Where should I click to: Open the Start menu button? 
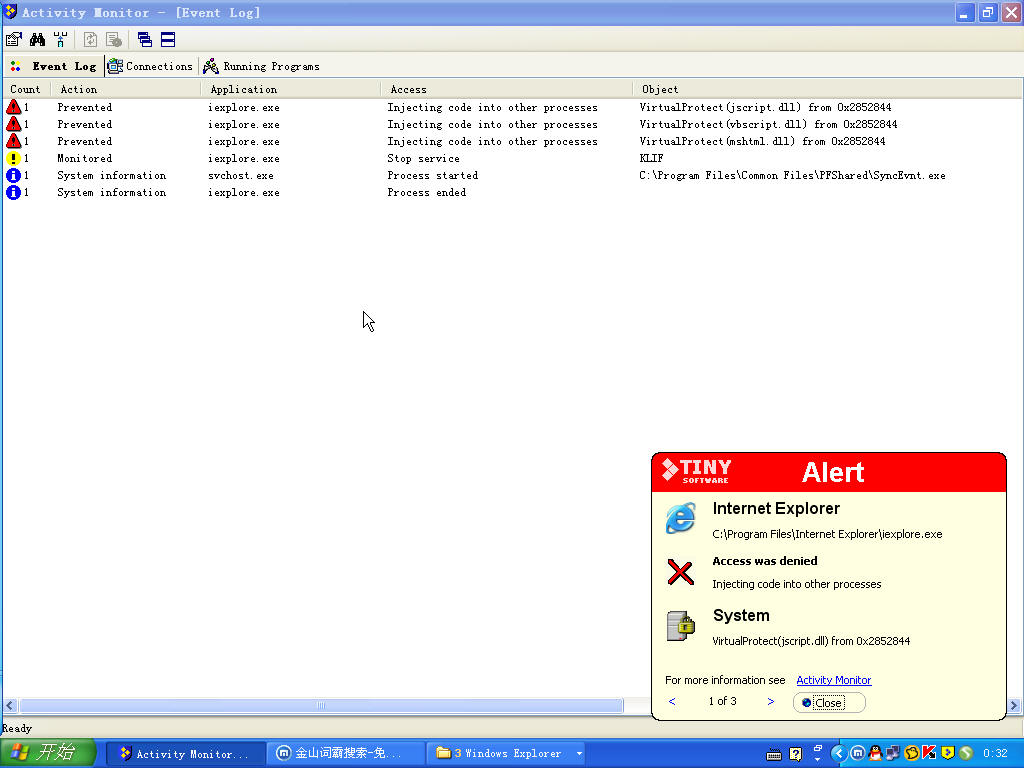tap(47, 753)
